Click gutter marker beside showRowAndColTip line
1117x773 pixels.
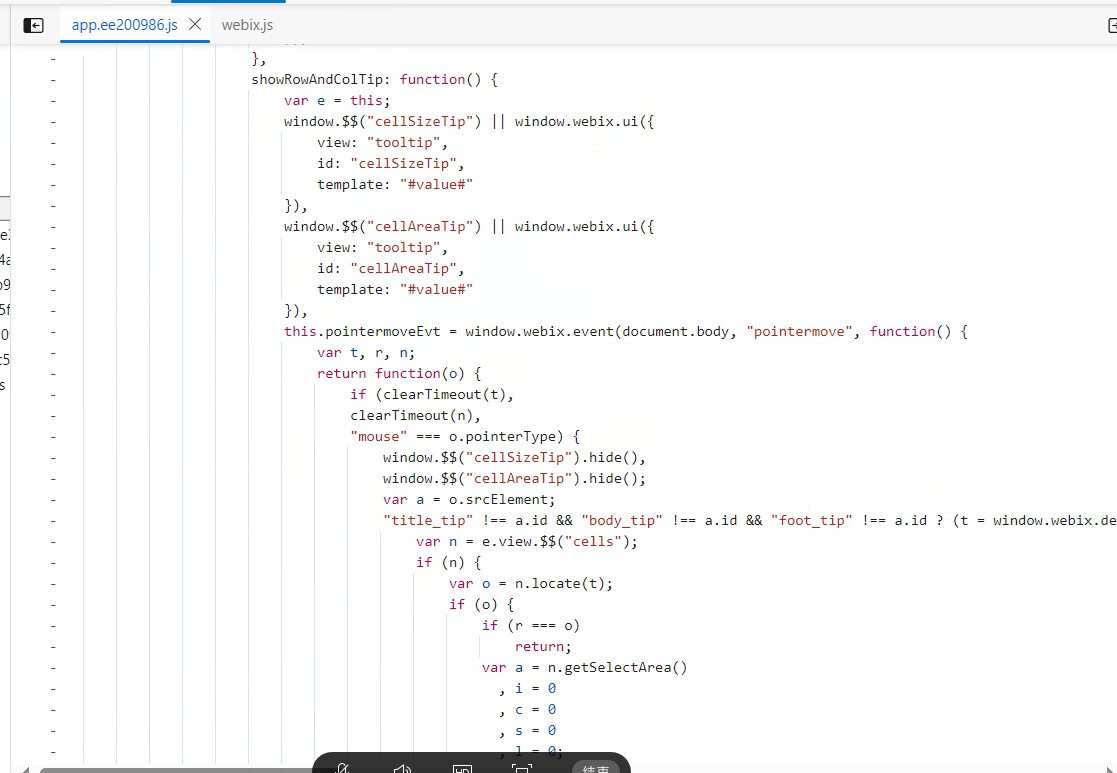[53, 79]
